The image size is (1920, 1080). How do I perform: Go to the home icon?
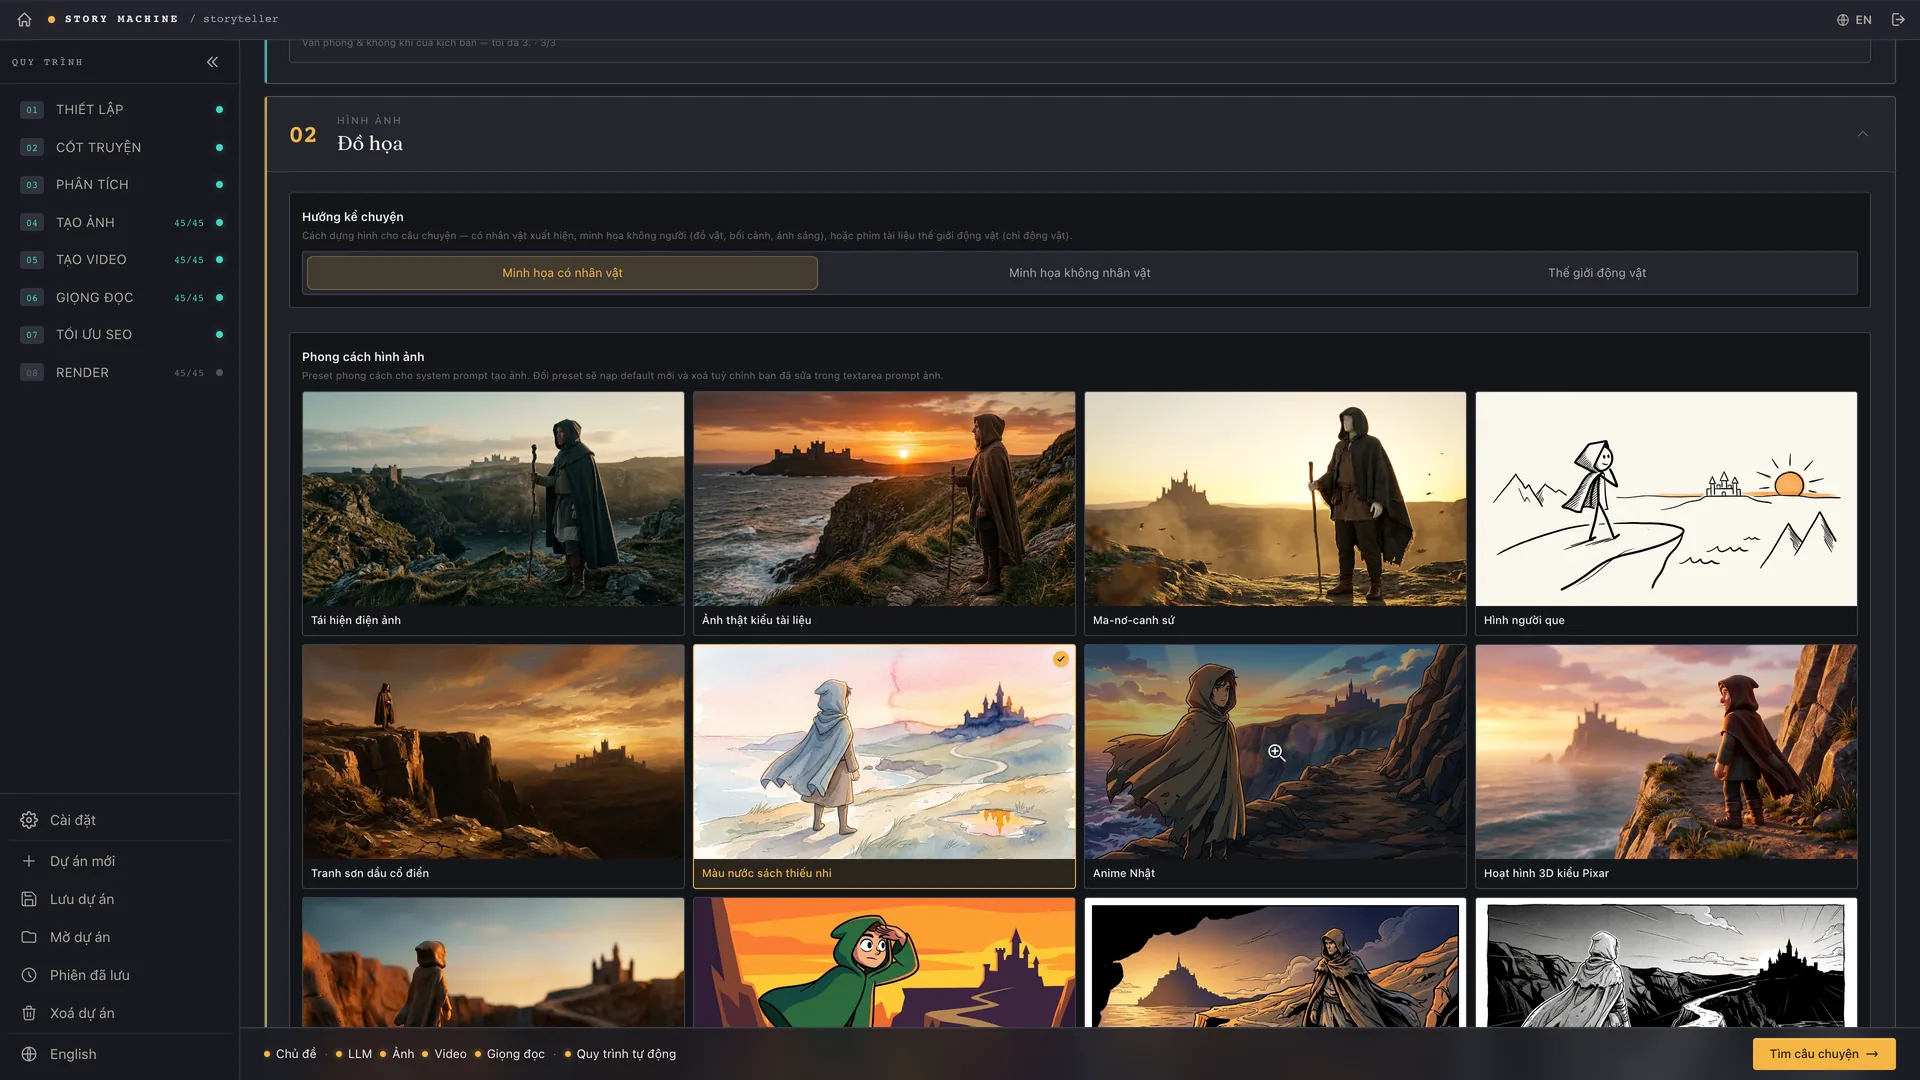pos(24,19)
